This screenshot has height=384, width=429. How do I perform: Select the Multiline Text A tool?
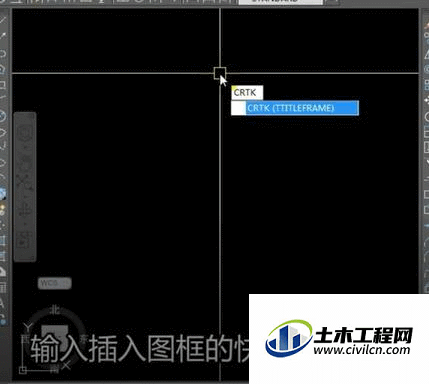tap(2, 303)
